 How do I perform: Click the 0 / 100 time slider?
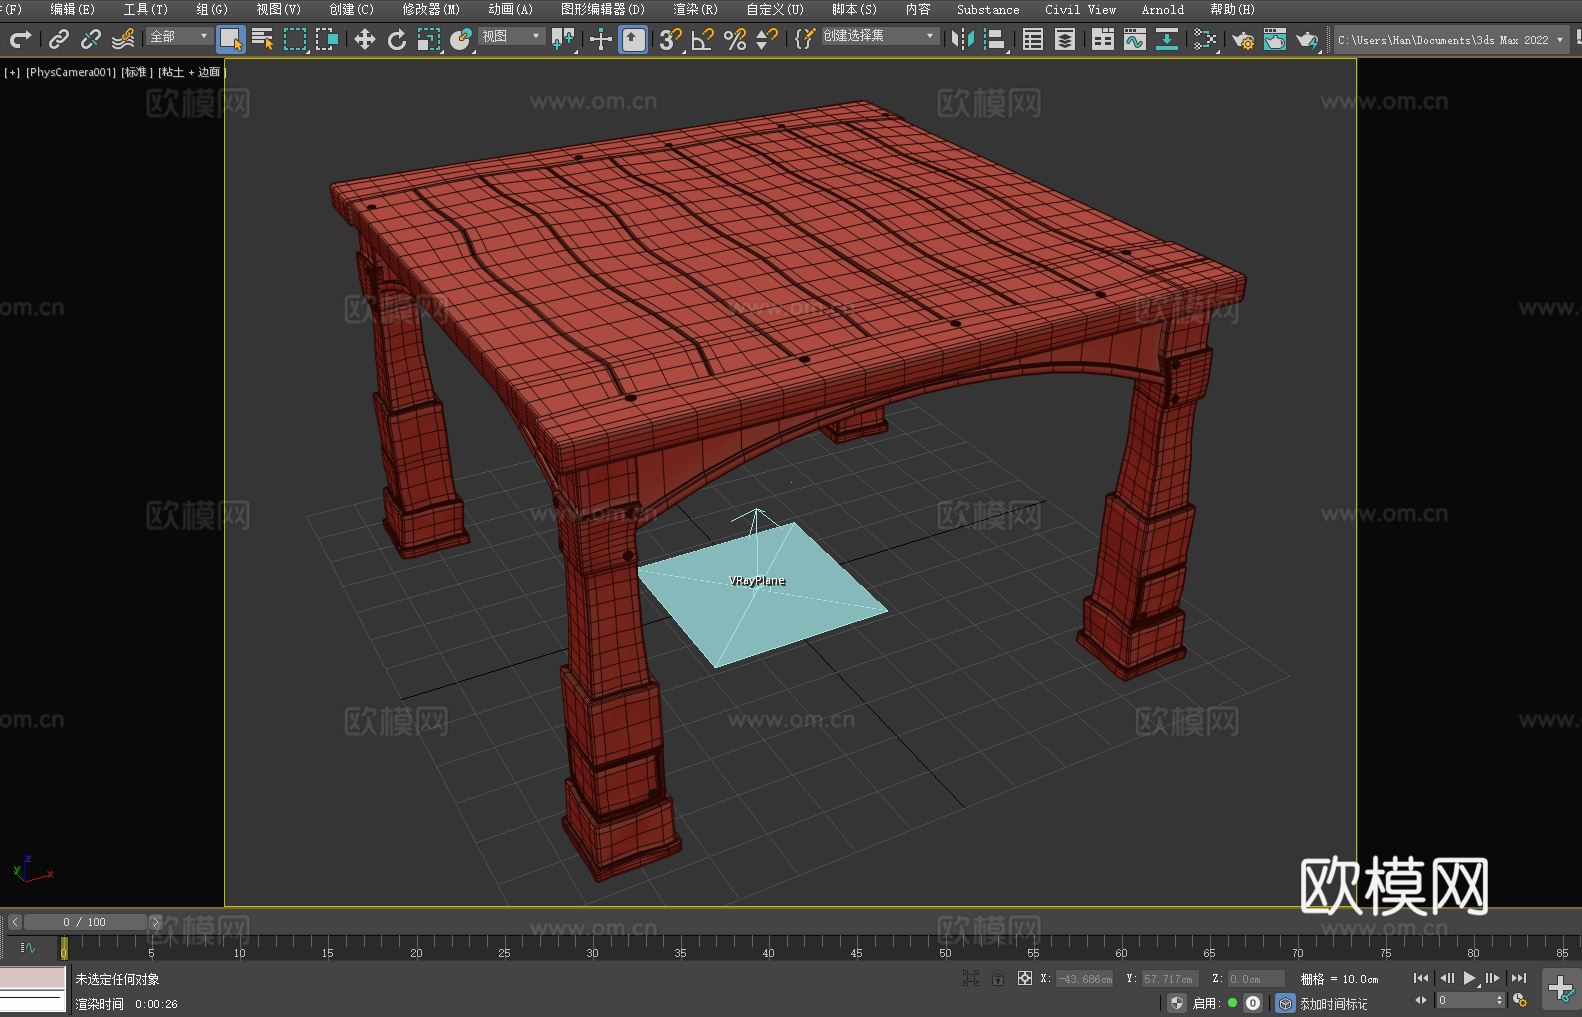click(85, 922)
